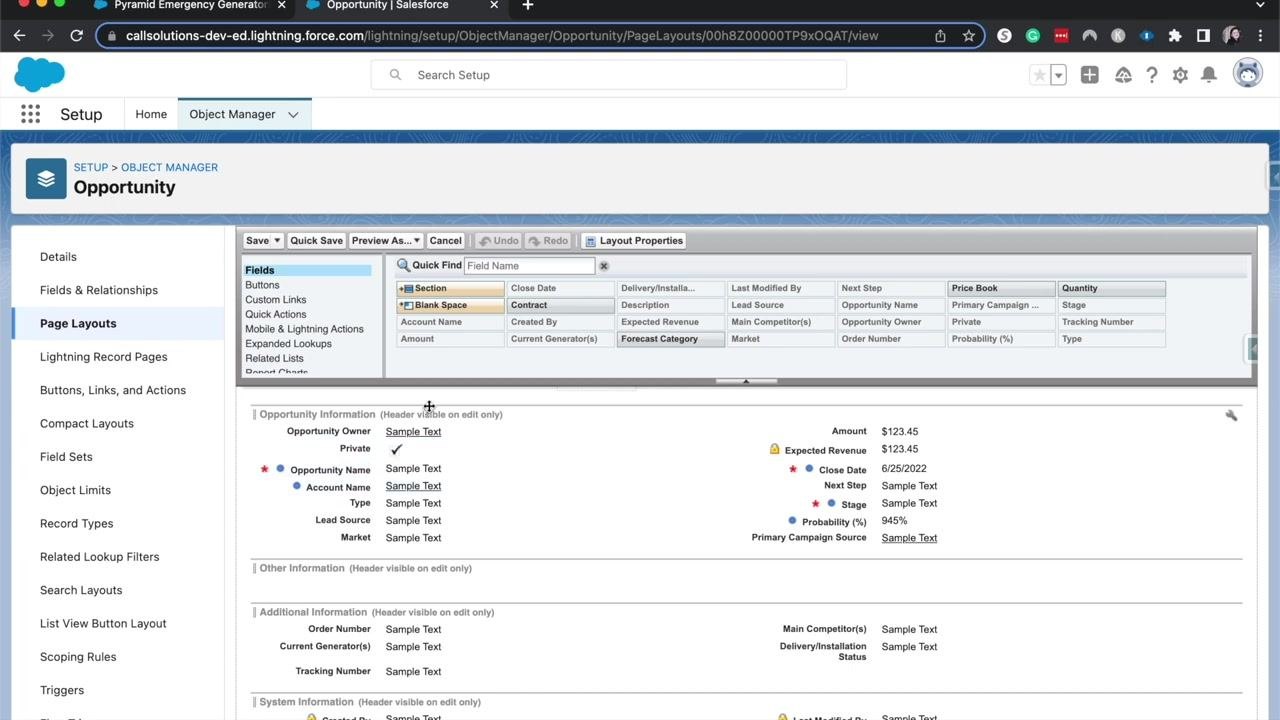Select Mobile & Lightning Actions category

point(304,329)
